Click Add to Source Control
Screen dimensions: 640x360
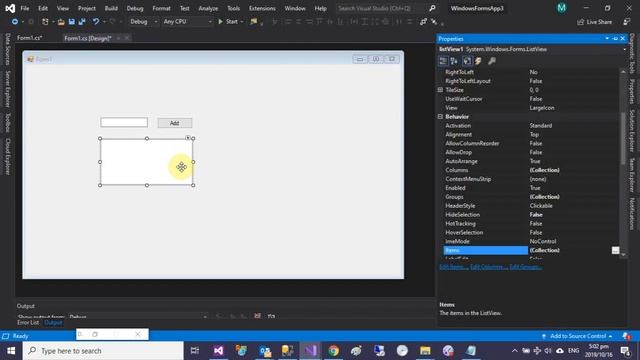coord(578,336)
